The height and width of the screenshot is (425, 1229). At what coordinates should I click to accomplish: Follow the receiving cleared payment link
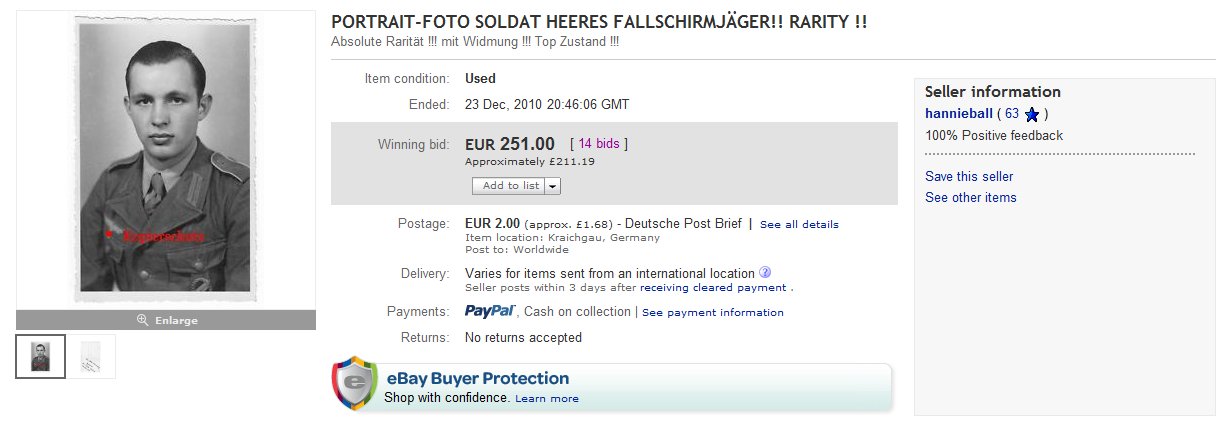pos(713,288)
